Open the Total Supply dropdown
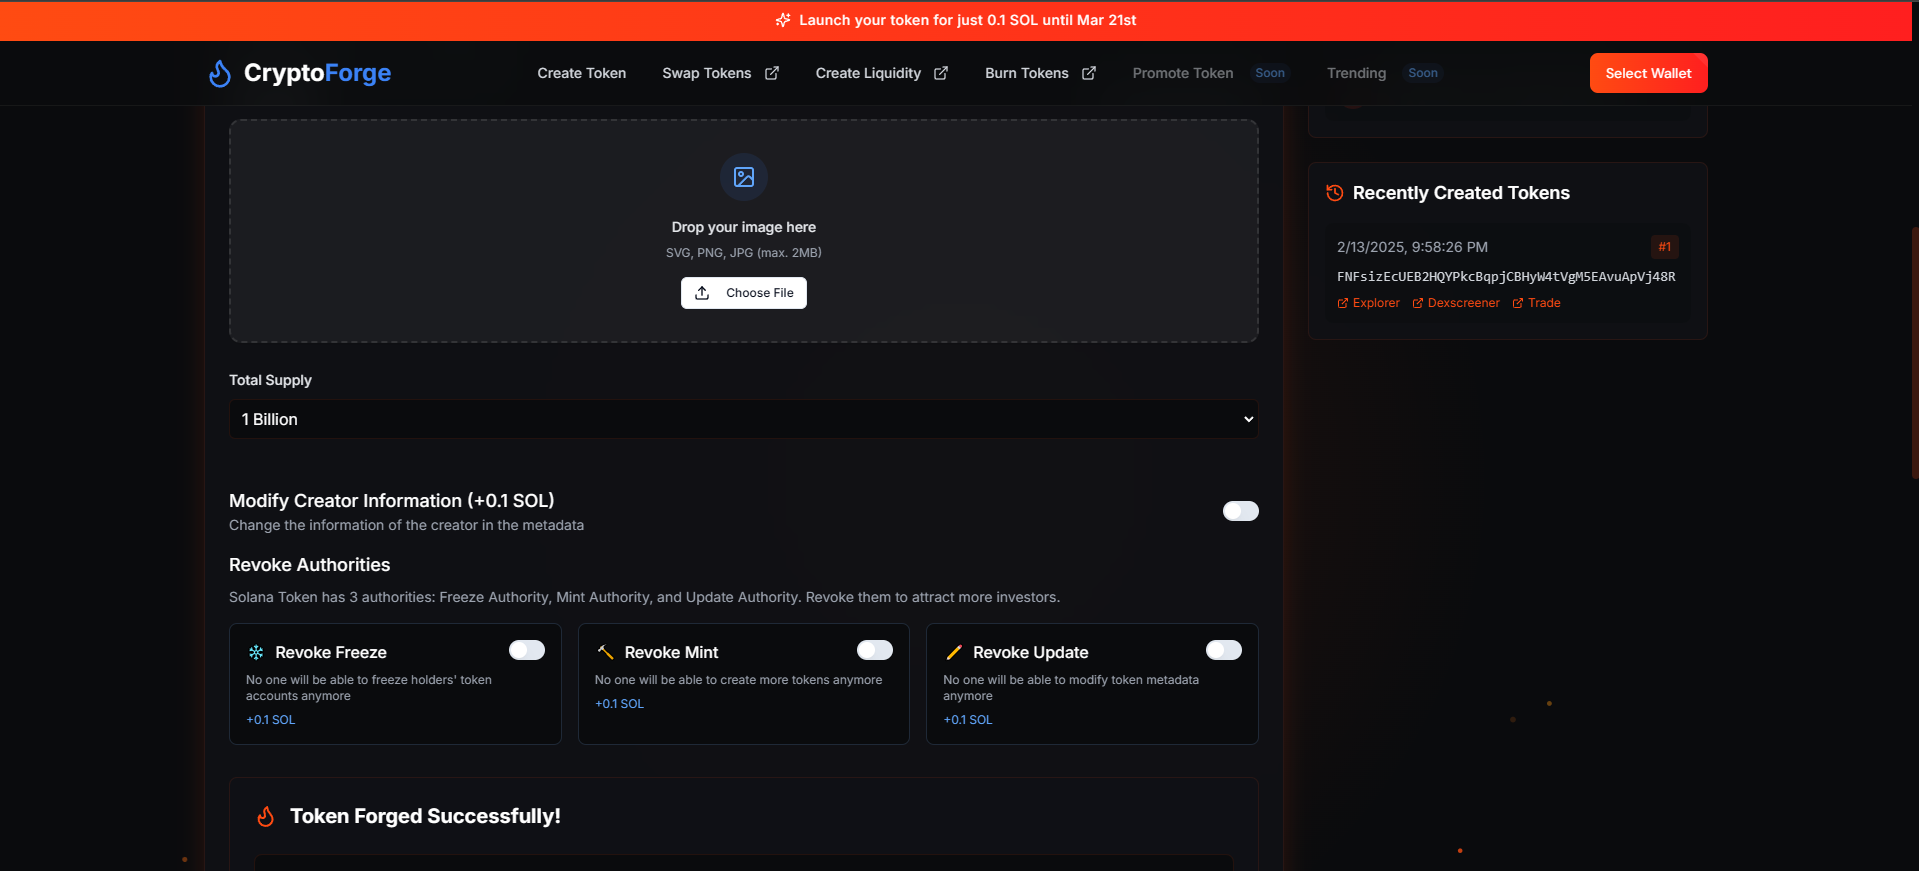The height and width of the screenshot is (871, 1919). coord(744,419)
